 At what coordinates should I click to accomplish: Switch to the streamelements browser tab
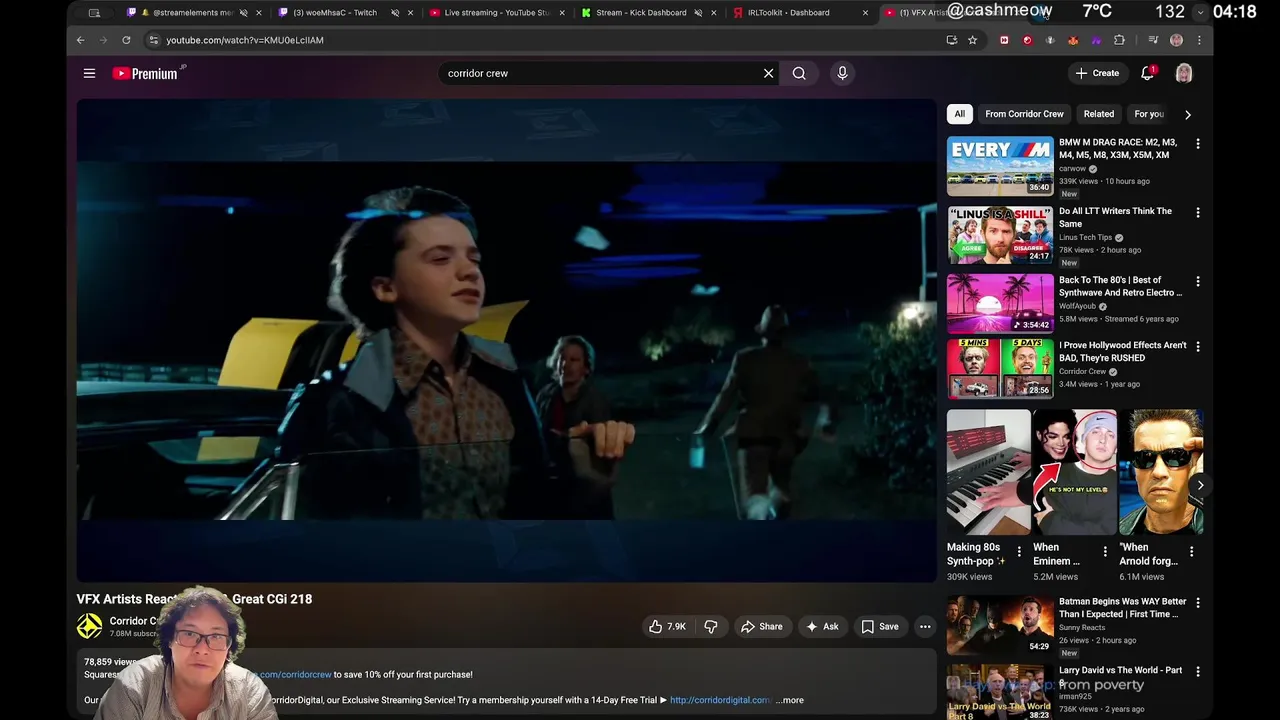point(192,13)
